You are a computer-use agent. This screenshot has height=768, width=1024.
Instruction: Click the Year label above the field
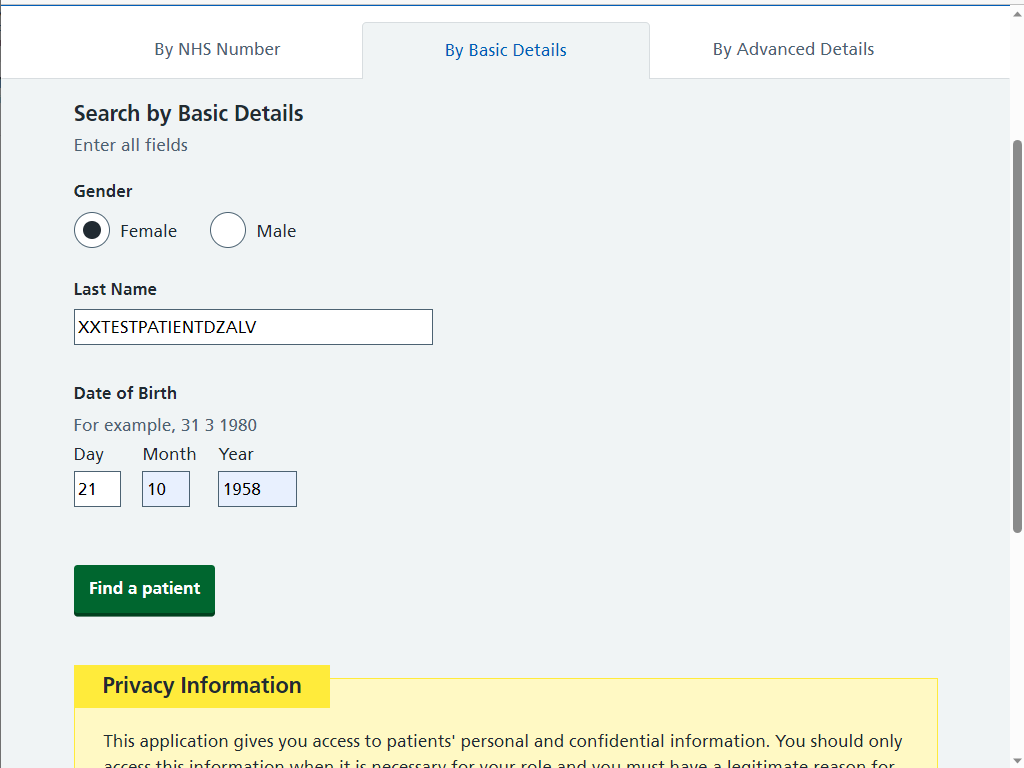coord(236,454)
